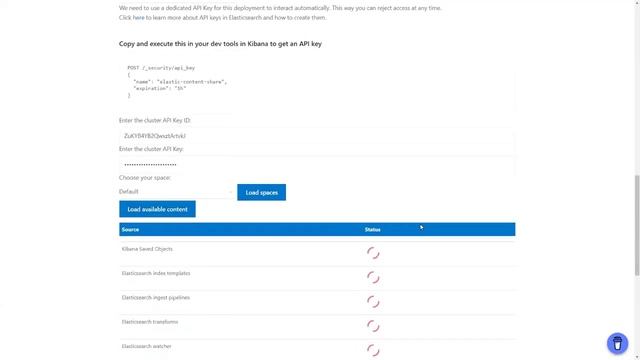The image size is (640, 360).
Task: Open the 'here' link about API keys
Action: 138,18
